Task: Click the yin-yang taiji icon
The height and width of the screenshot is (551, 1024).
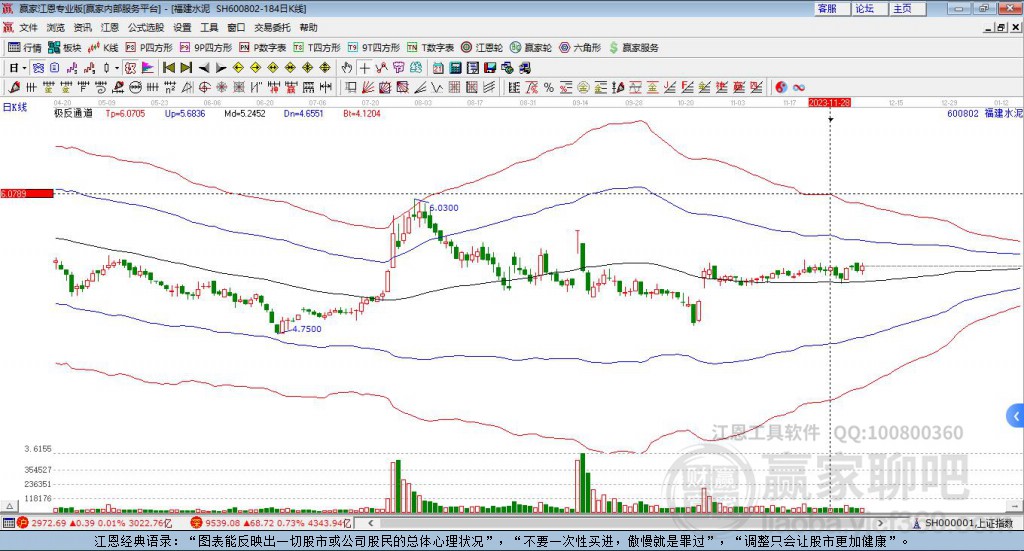Action: [x=781, y=87]
